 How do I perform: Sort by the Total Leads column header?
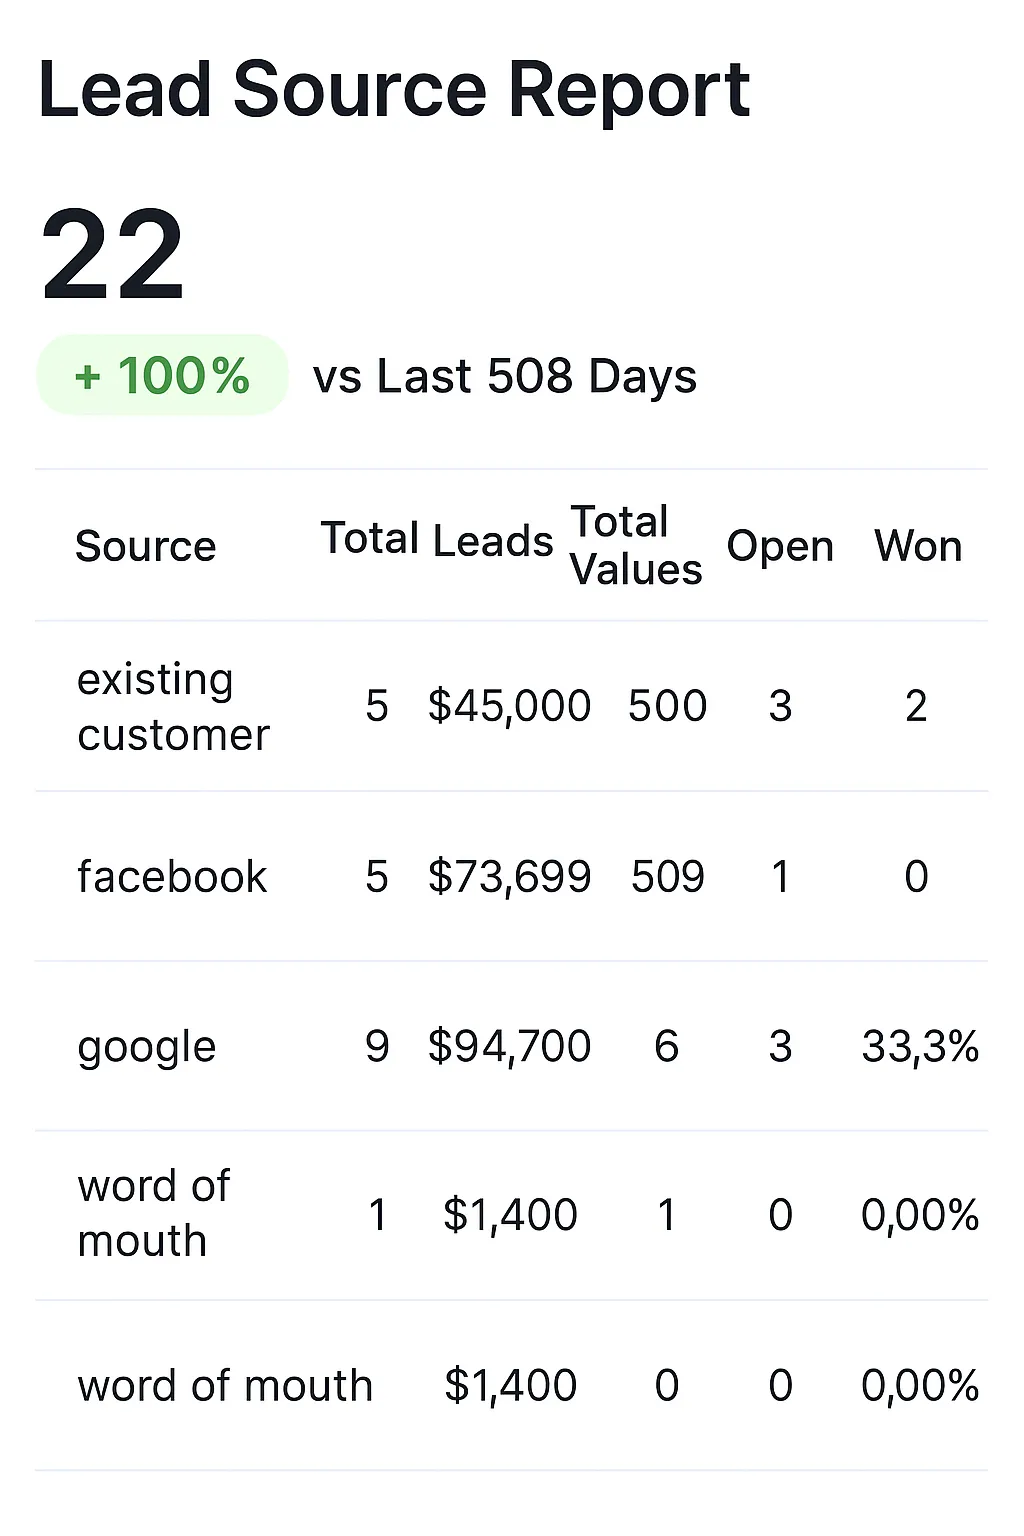point(436,540)
